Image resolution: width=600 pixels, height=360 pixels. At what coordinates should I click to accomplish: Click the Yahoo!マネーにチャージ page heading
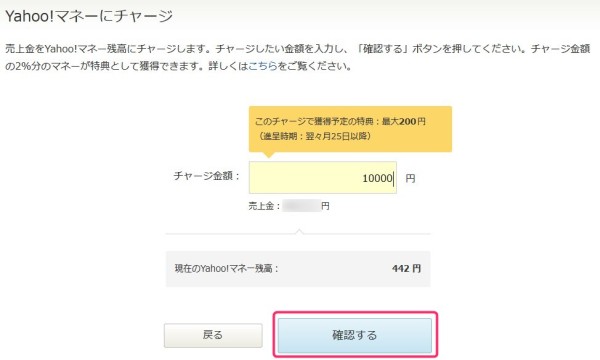(89, 16)
